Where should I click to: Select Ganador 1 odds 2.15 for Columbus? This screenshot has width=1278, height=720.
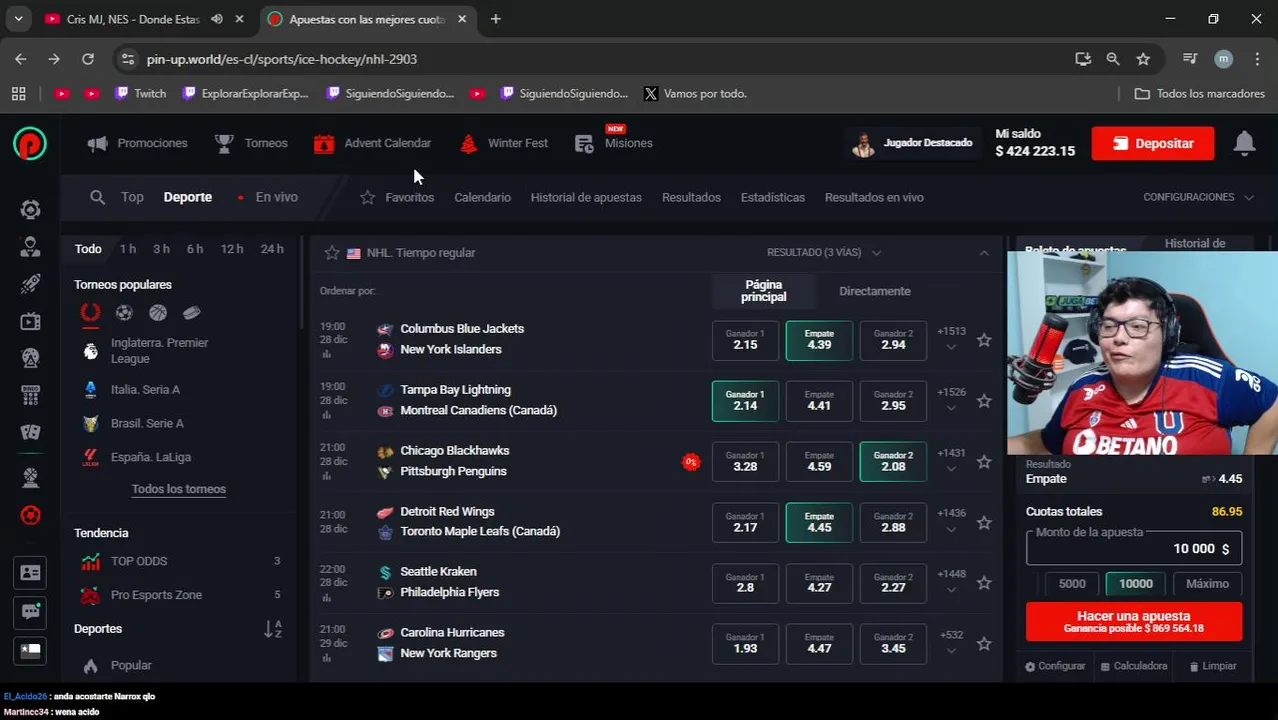coord(745,340)
